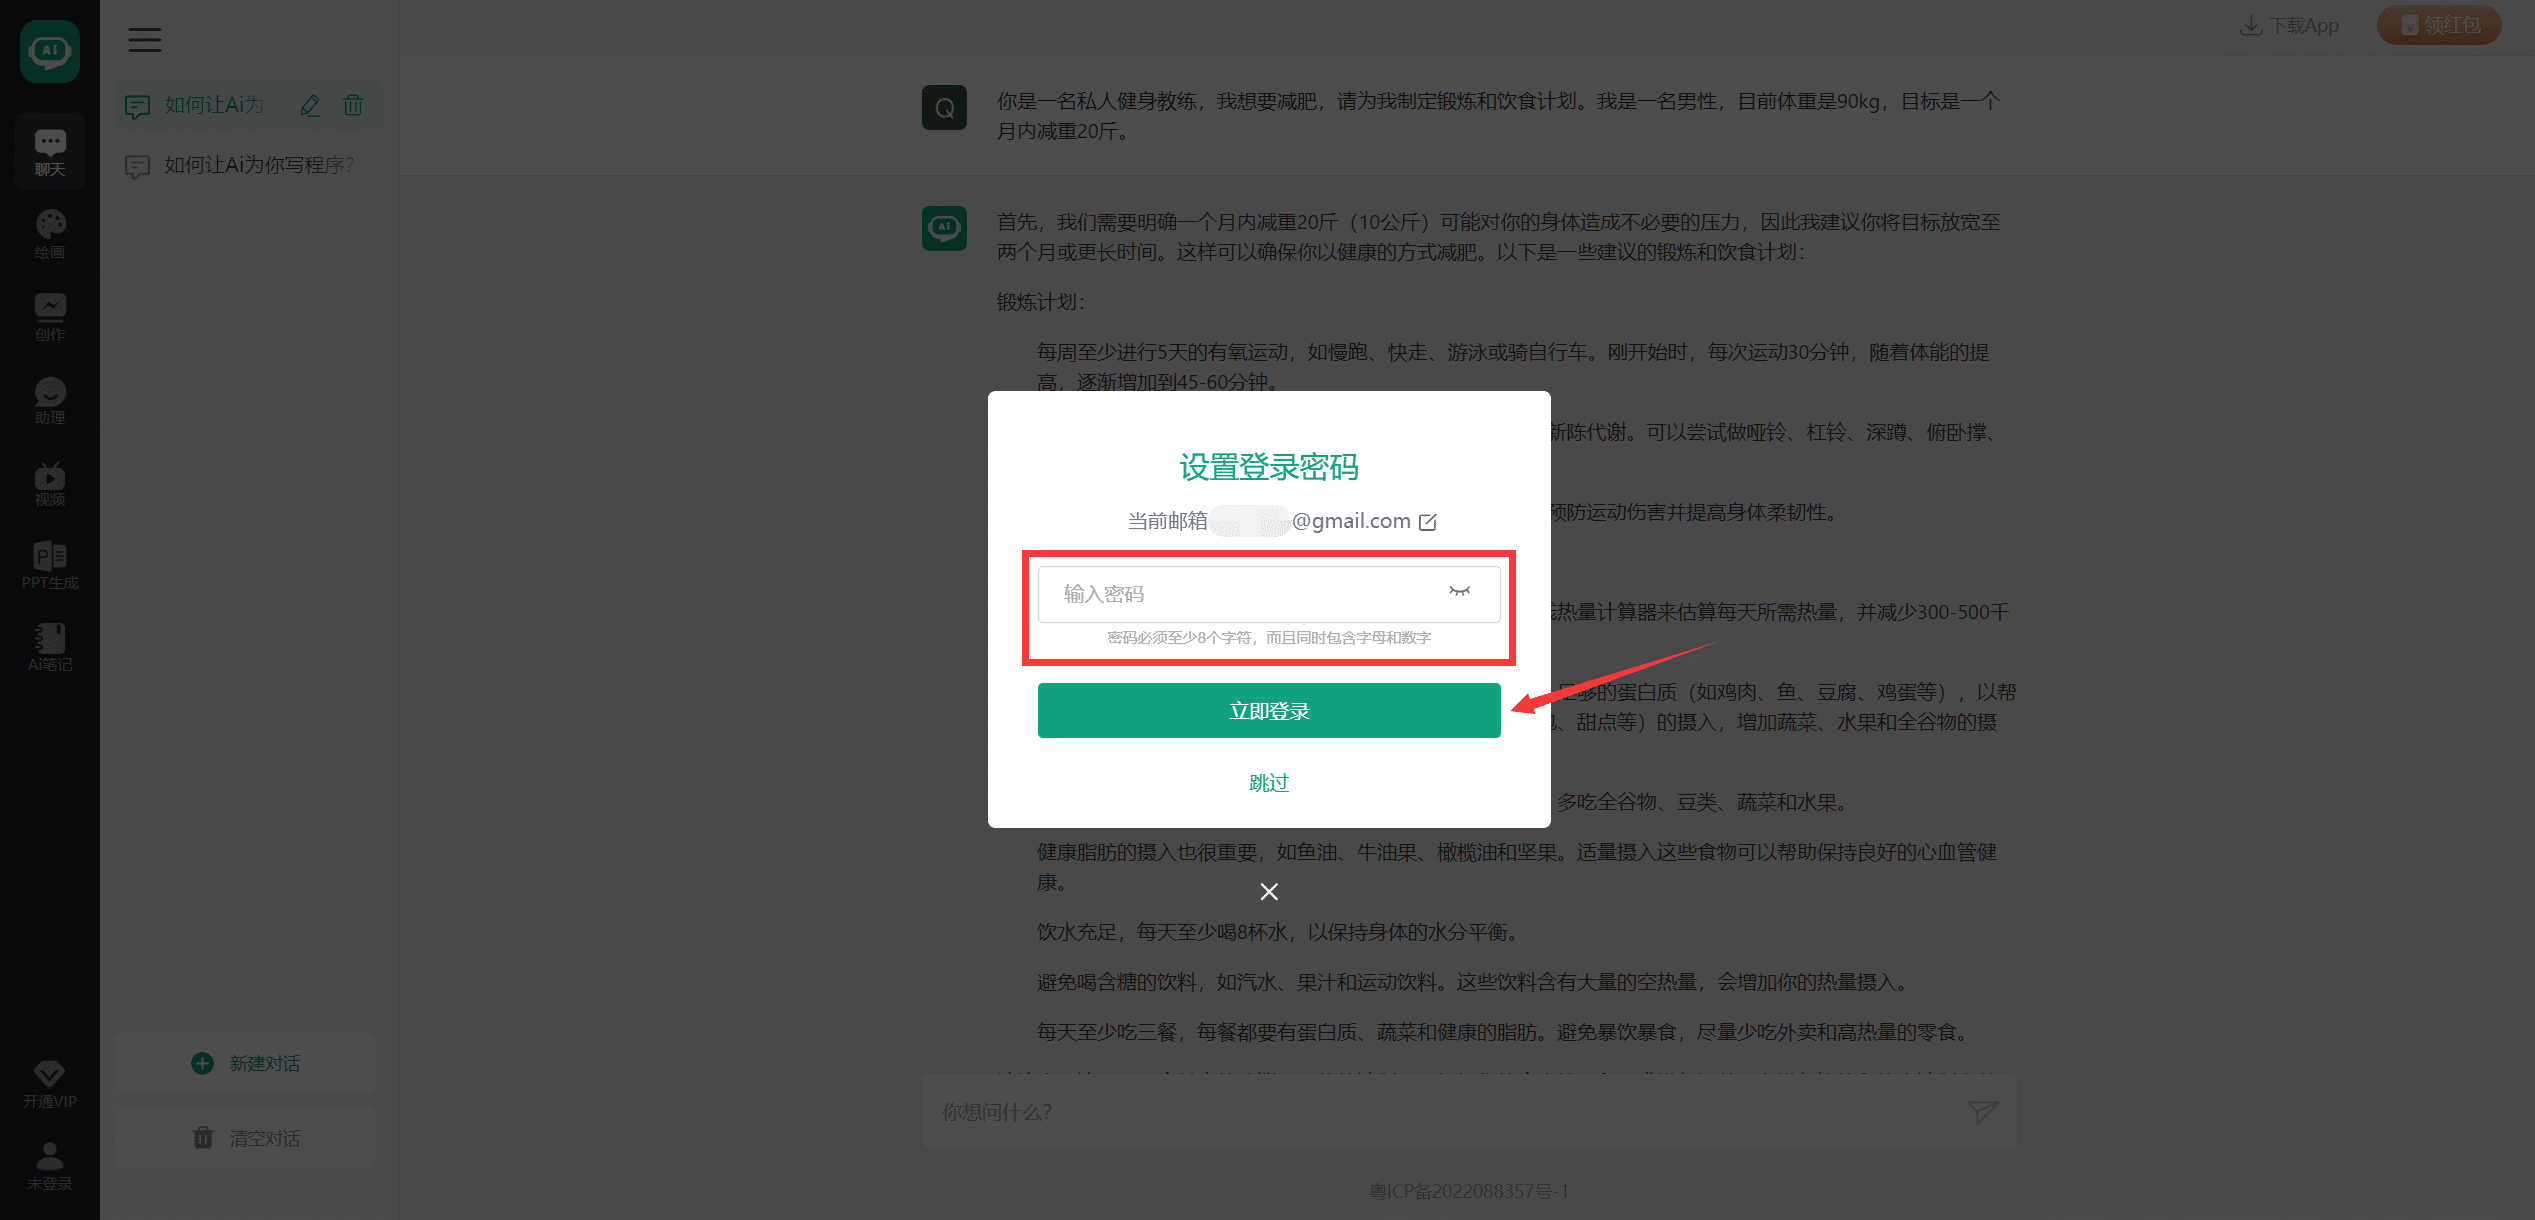Start a 新建对话 new conversation
Image resolution: width=2535 pixels, height=1220 pixels.
pyautogui.click(x=243, y=1063)
